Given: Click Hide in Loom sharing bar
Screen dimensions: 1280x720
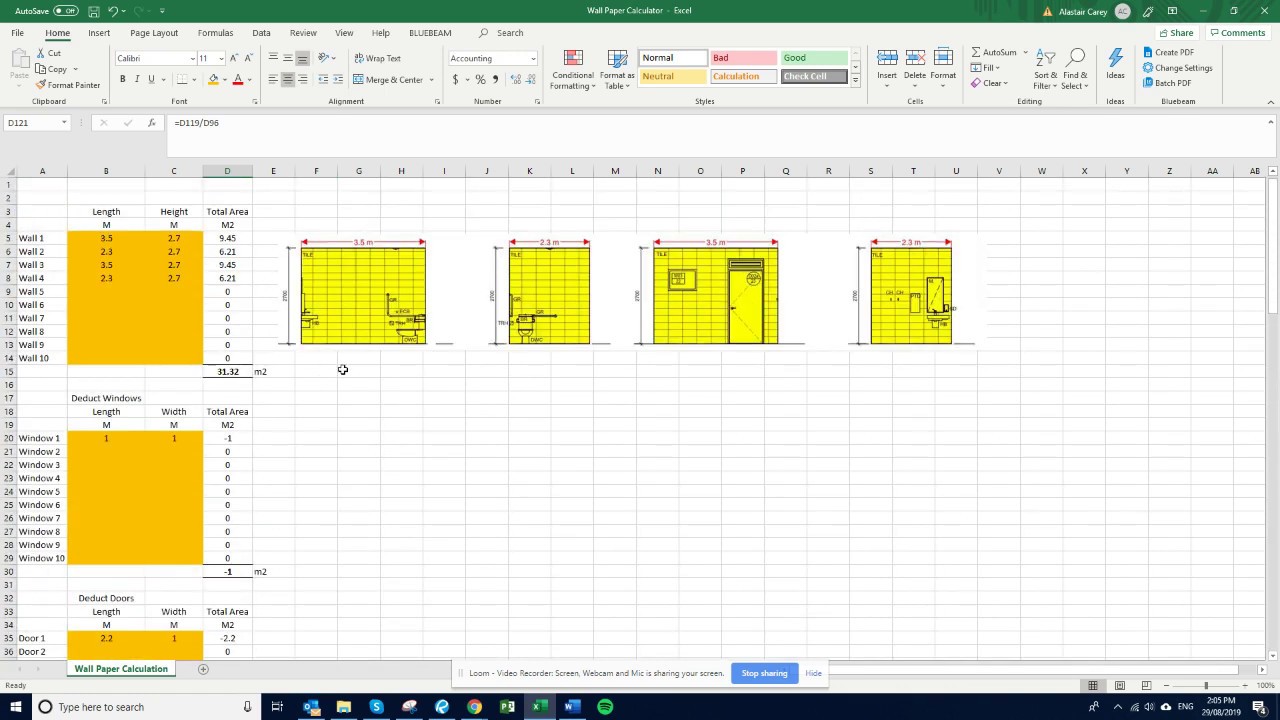Looking at the screenshot, I should click(x=813, y=673).
